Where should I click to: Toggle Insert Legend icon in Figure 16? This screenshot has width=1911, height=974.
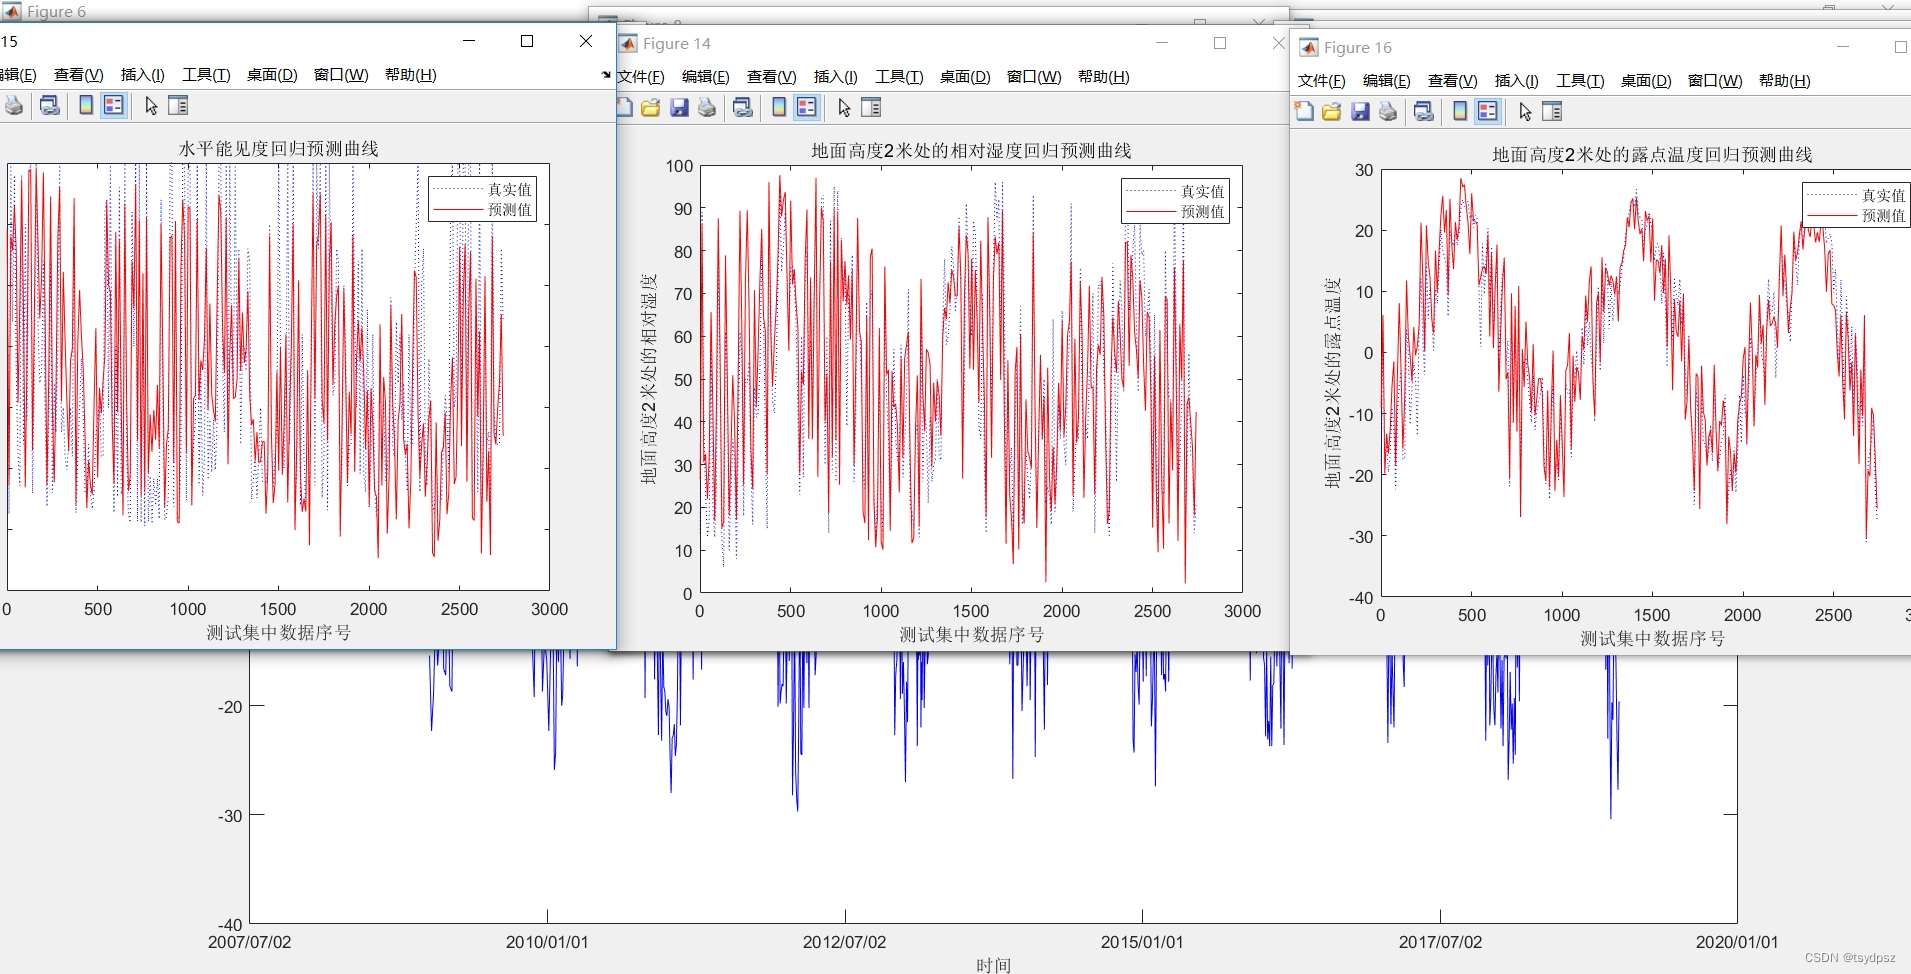click(x=1488, y=111)
